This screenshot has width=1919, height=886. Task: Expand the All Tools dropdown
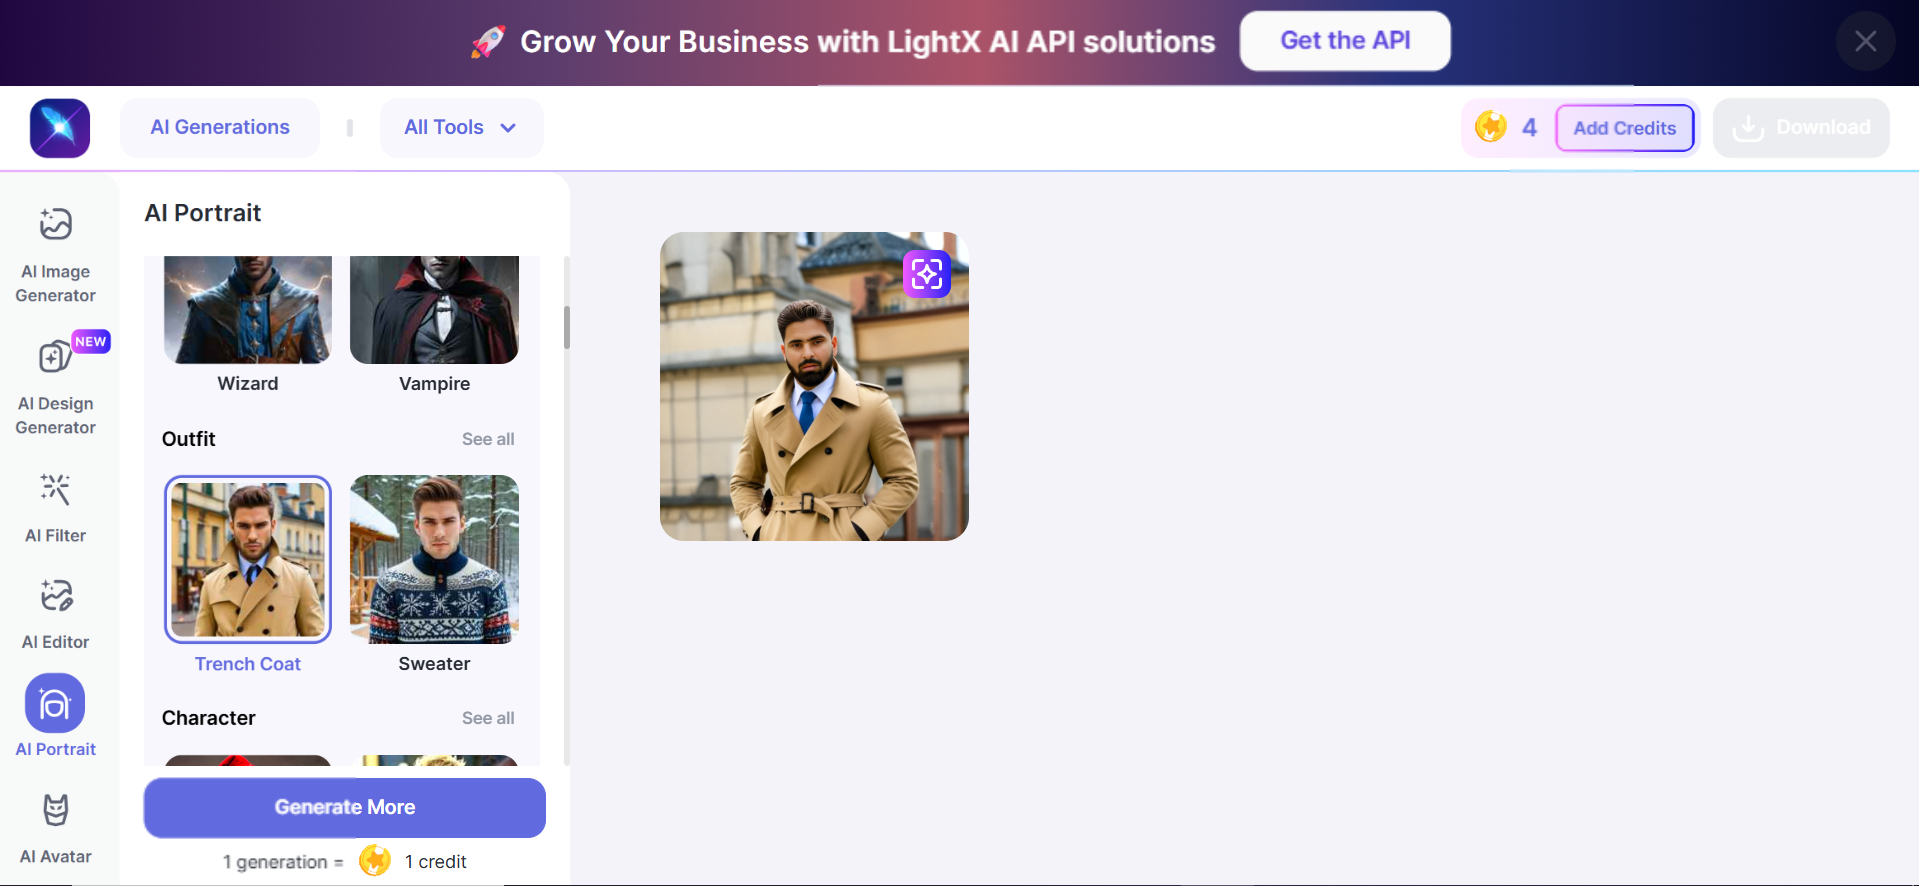click(461, 128)
